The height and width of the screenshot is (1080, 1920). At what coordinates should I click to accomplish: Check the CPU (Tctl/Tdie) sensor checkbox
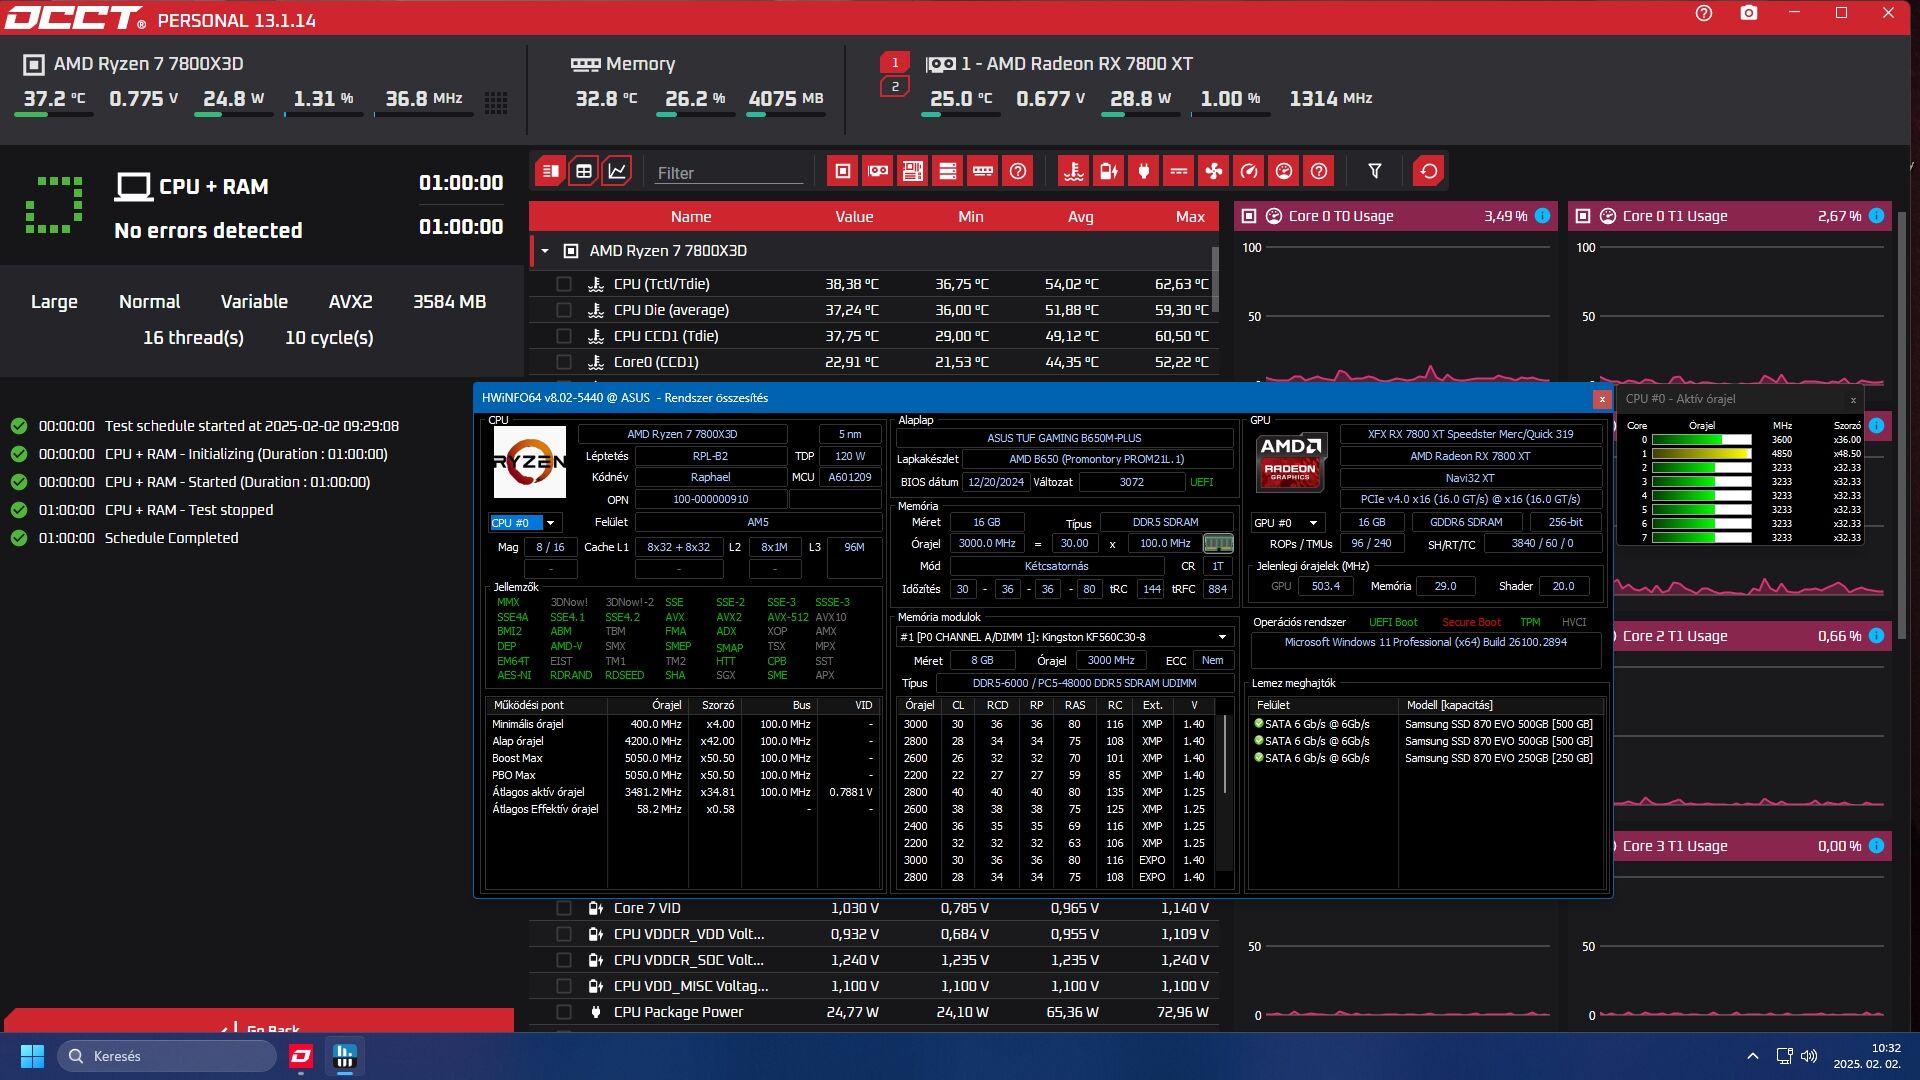[x=564, y=284]
